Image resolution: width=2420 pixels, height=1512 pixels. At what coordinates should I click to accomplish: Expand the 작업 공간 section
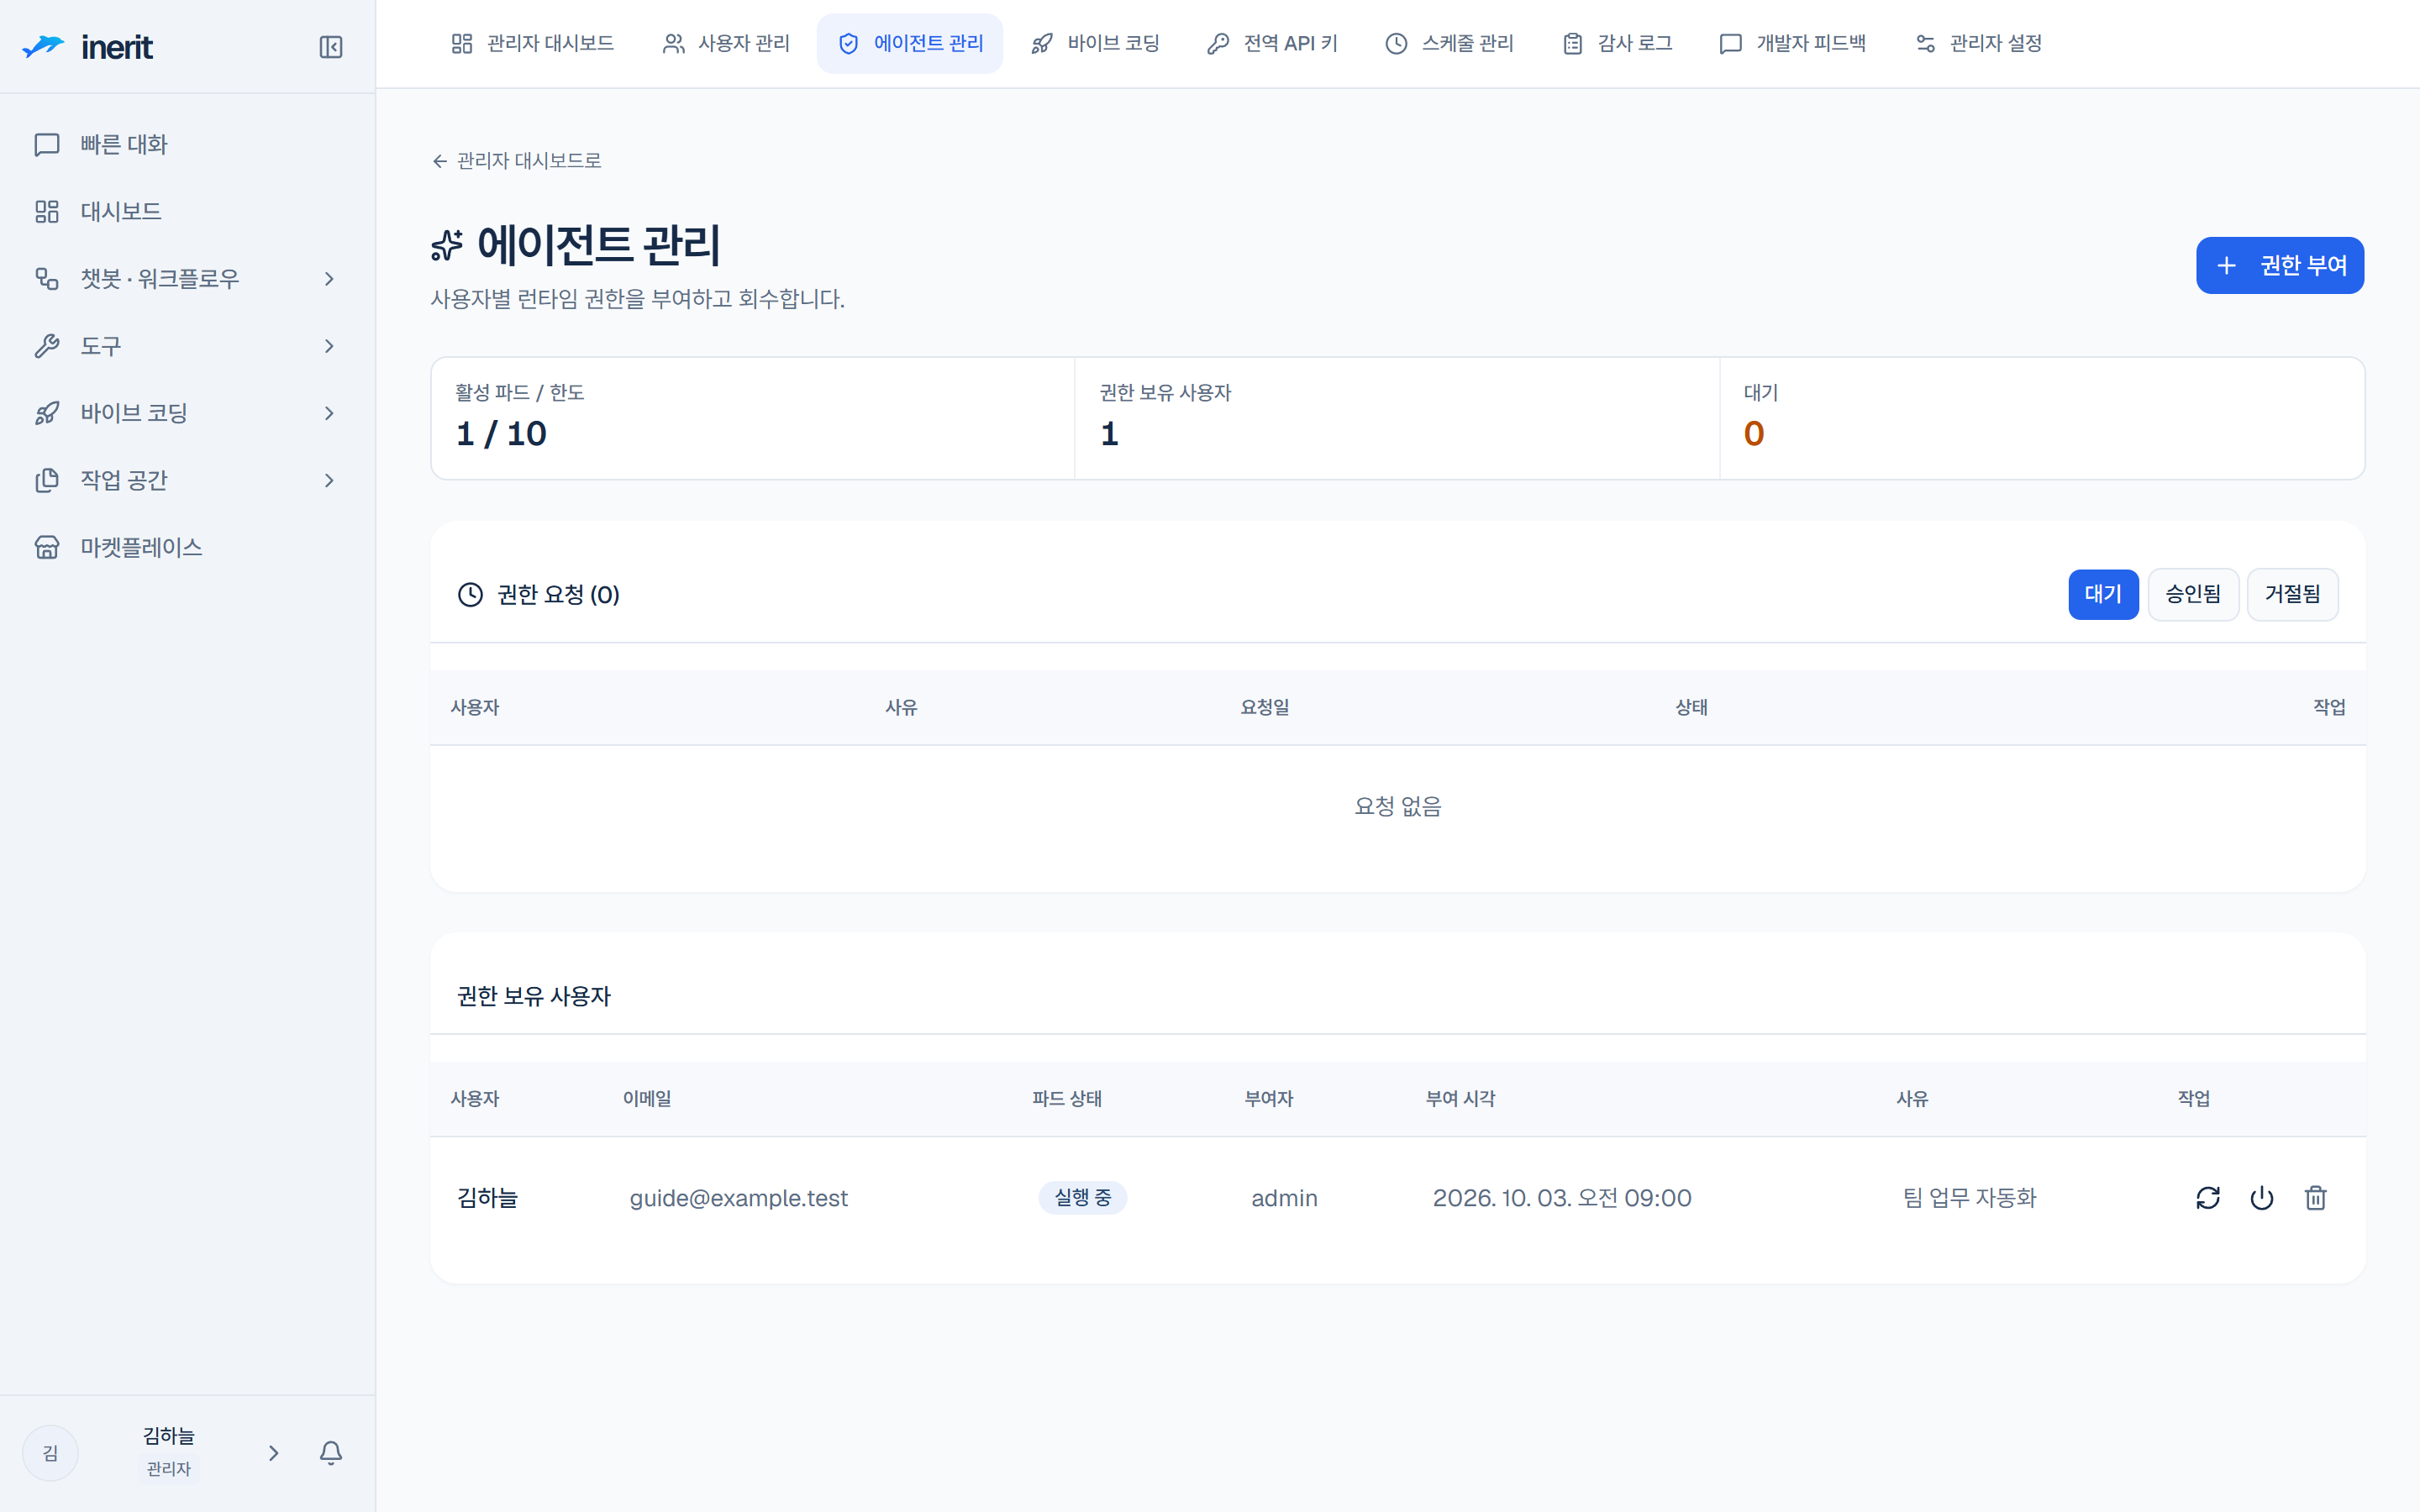click(x=187, y=480)
